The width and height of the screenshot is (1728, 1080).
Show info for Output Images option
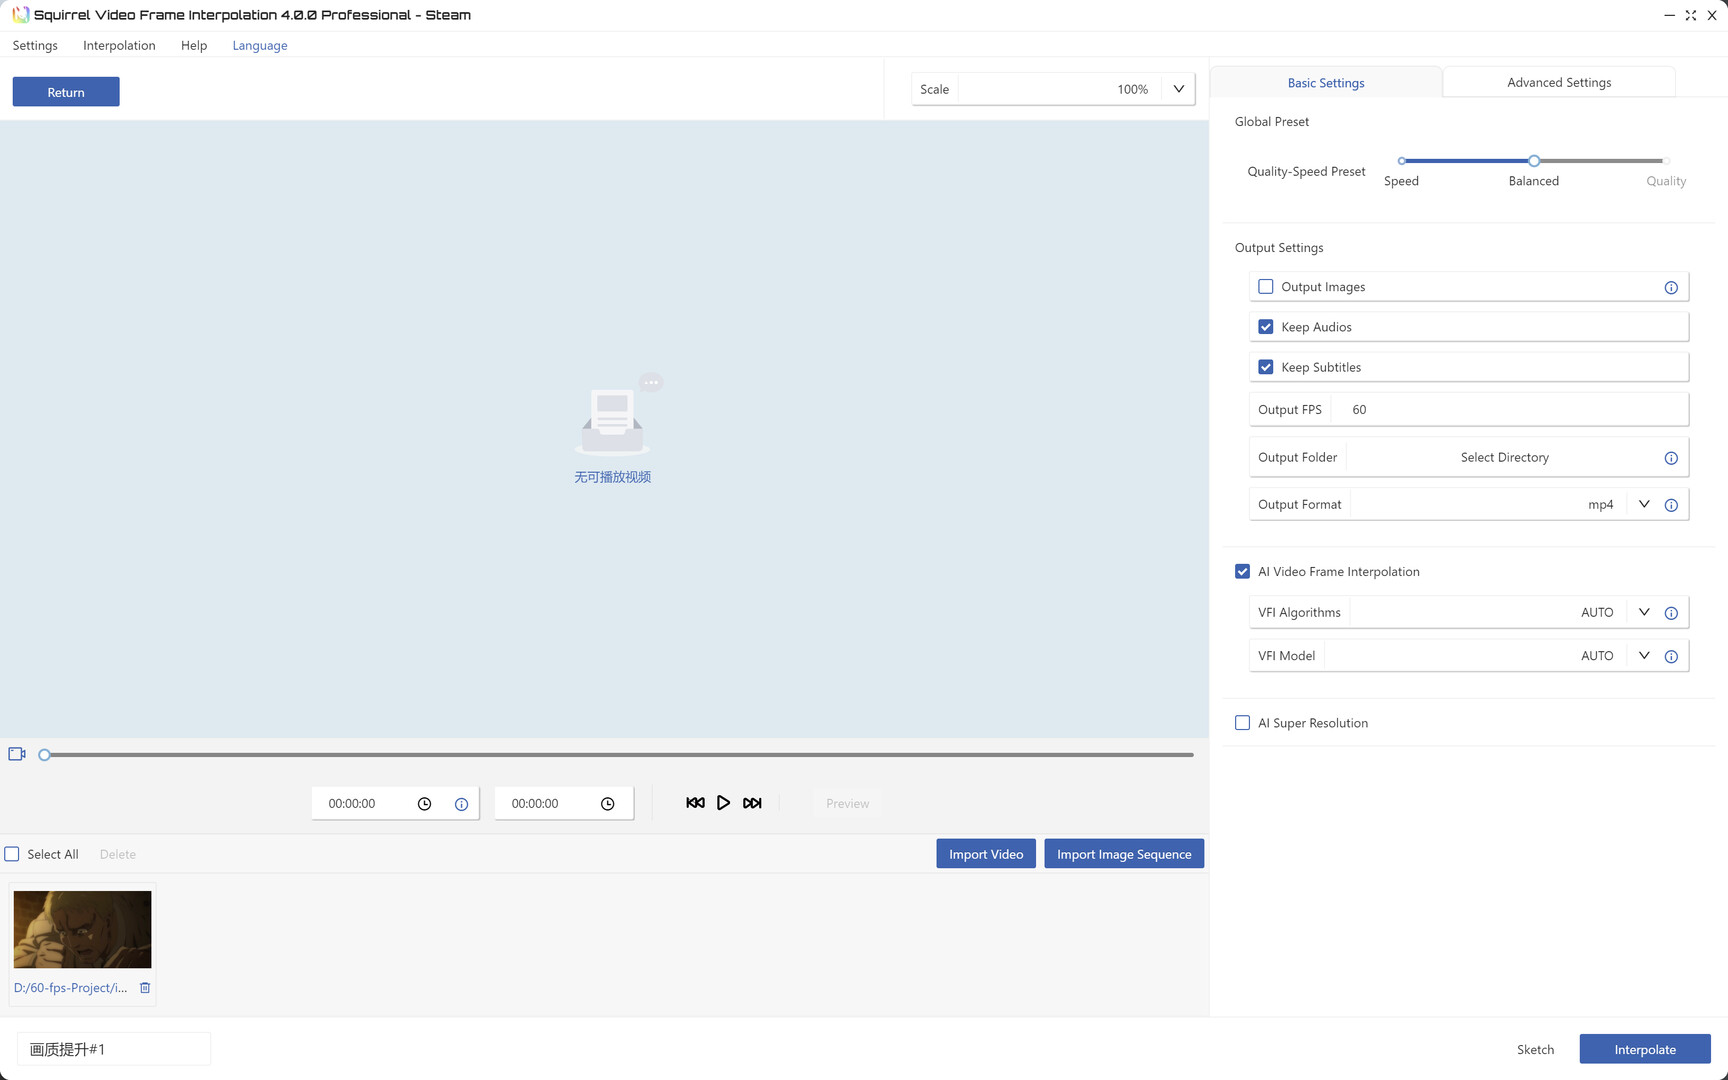(x=1670, y=288)
